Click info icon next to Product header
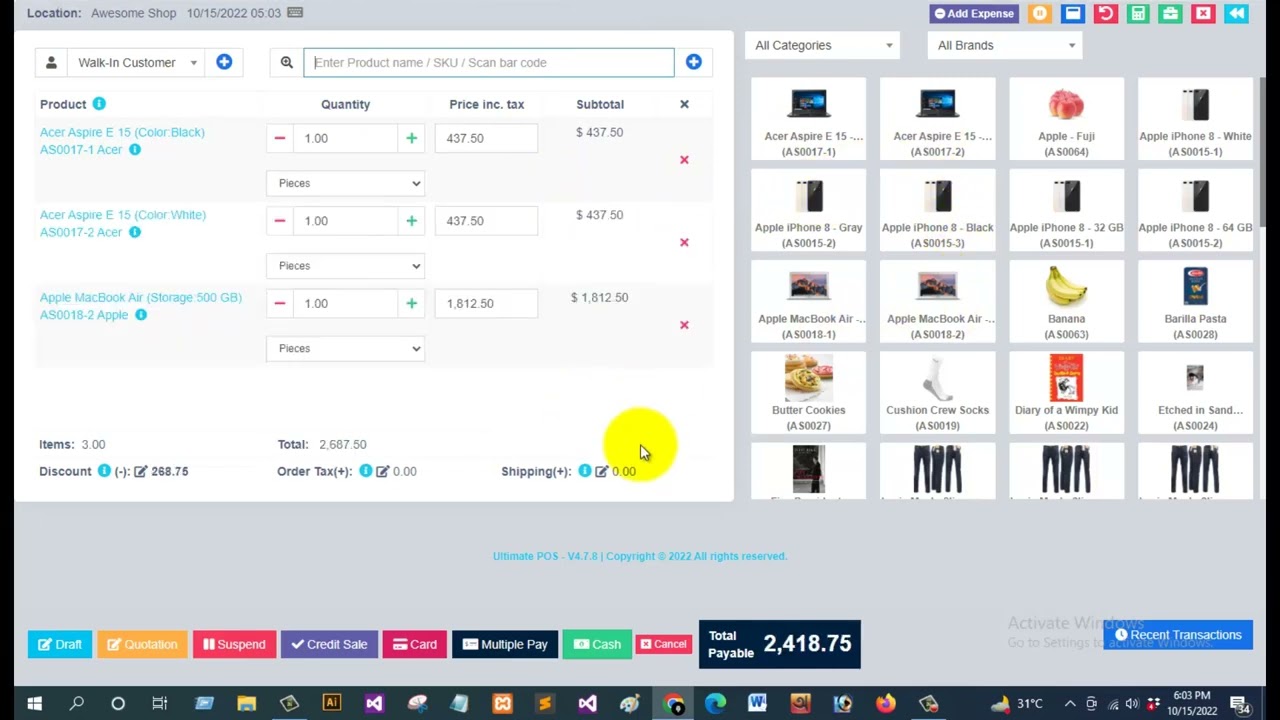This screenshot has width=1280, height=720. [99, 104]
